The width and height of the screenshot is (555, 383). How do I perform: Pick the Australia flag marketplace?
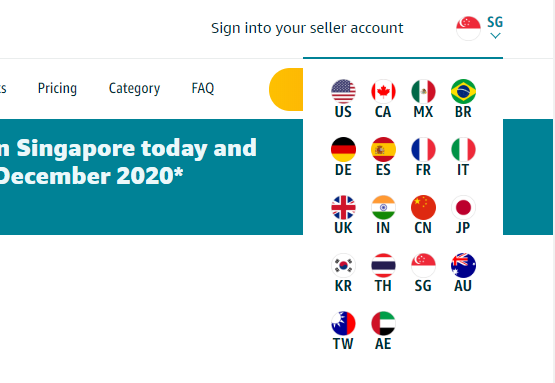(463, 265)
